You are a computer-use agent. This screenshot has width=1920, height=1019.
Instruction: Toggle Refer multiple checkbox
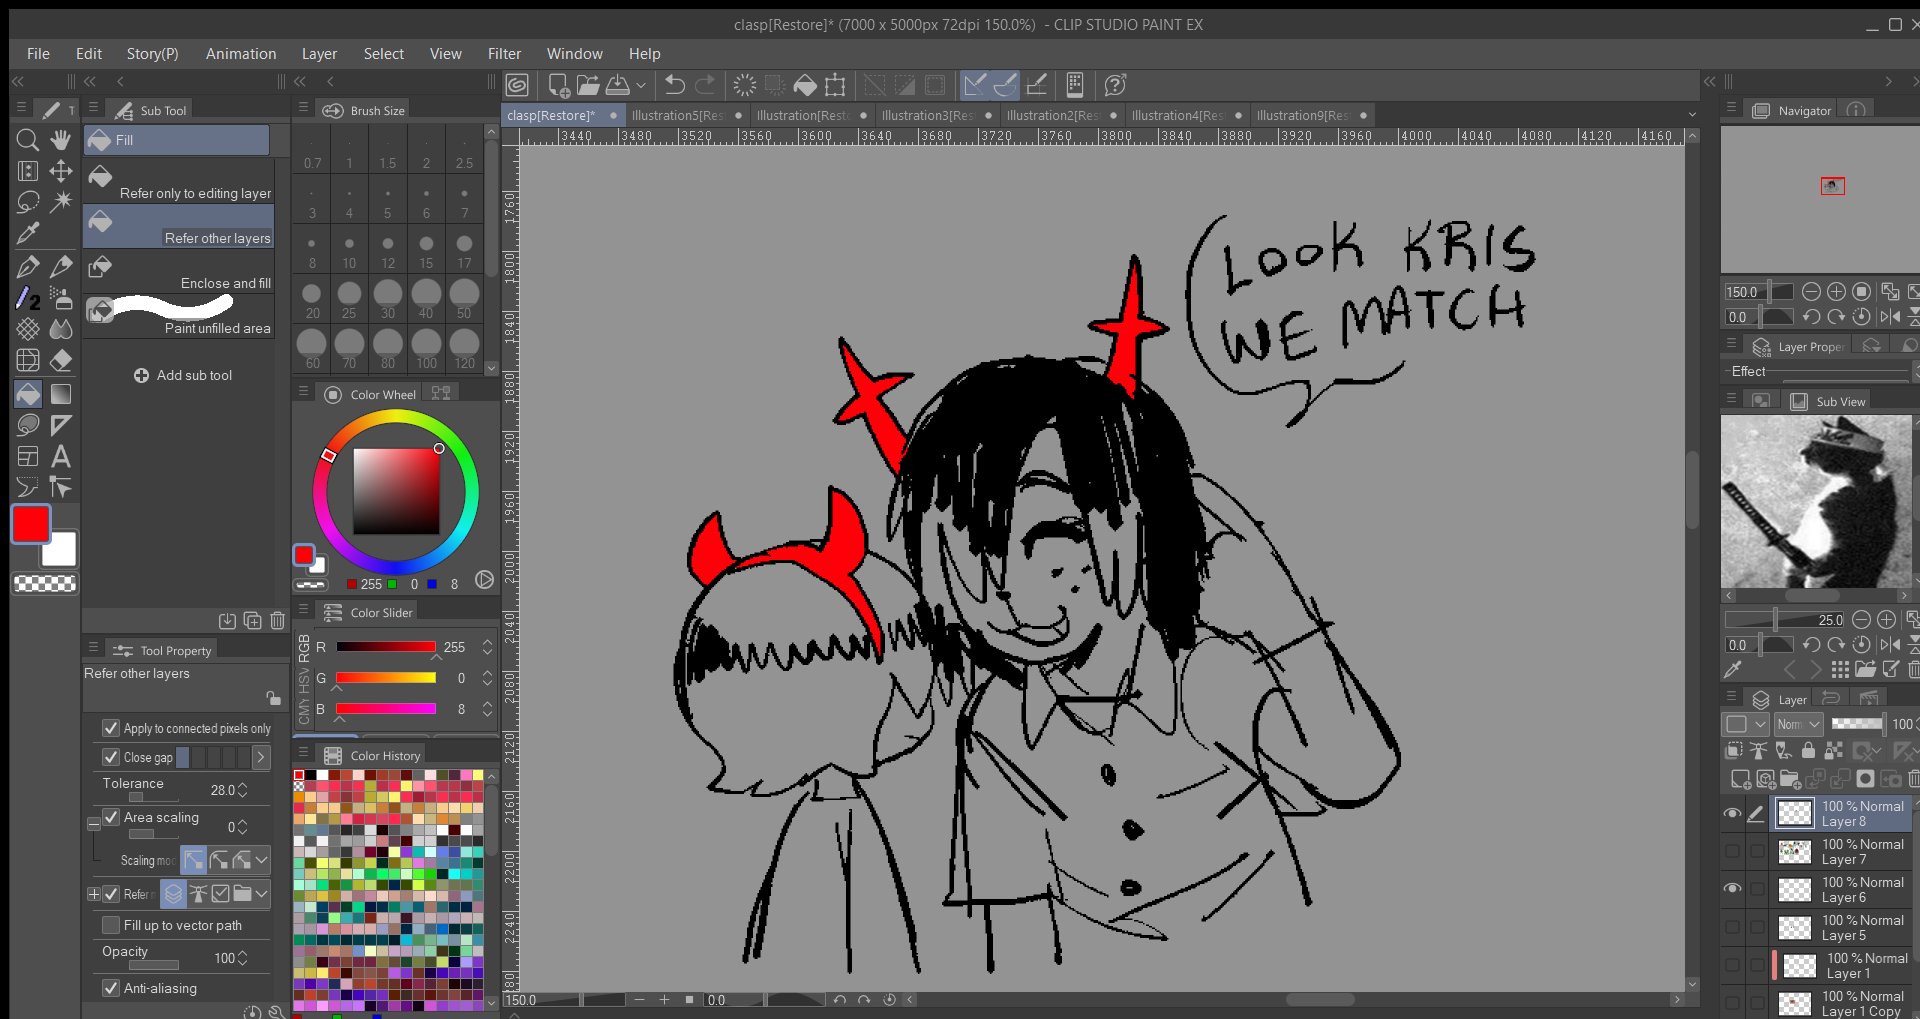coord(111,894)
